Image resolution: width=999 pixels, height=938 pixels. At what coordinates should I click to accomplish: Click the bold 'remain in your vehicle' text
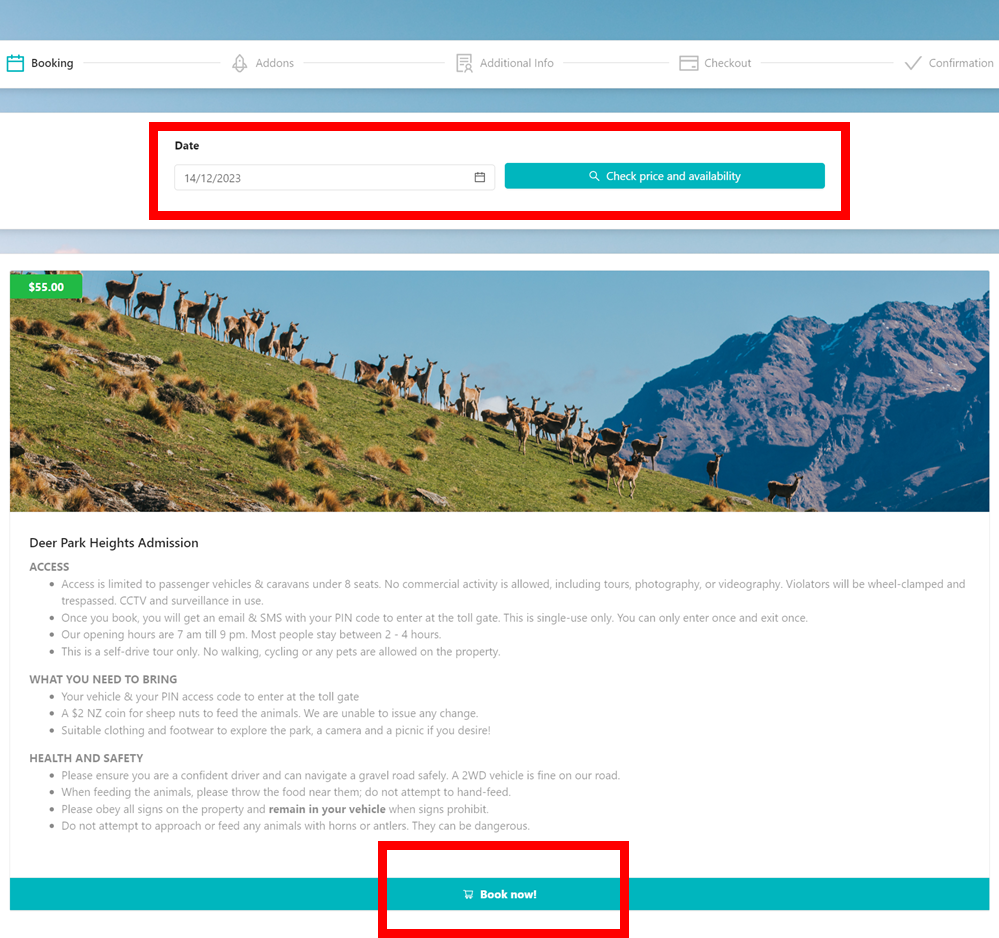pyautogui.click(x=327, y=809)
